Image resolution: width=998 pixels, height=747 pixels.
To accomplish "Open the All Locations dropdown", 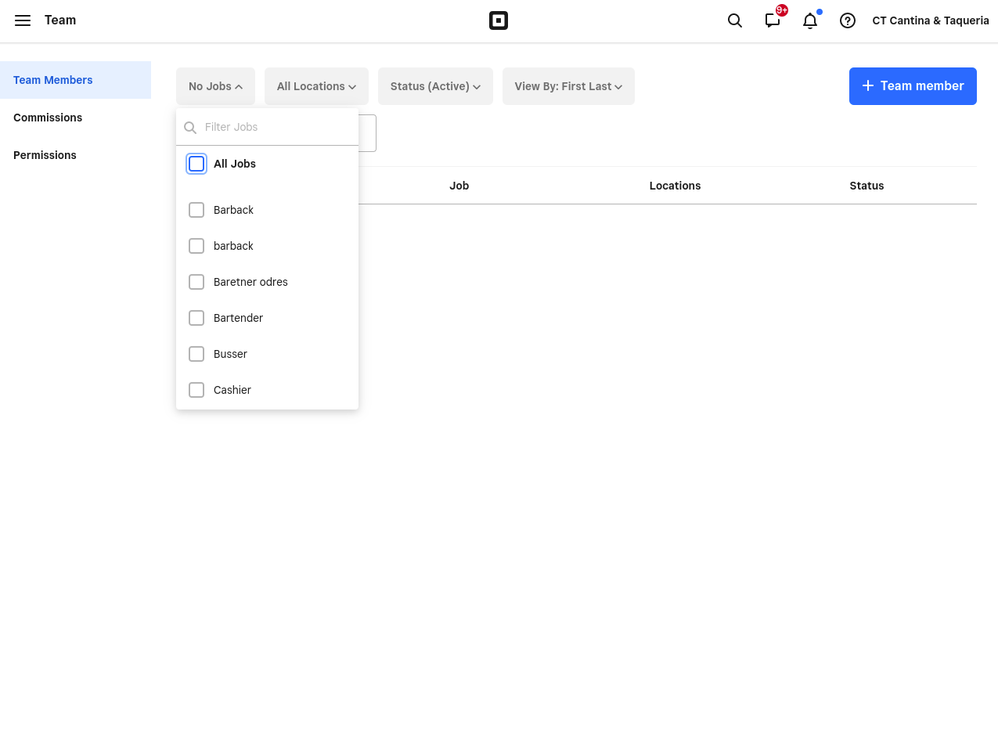I will click(x=316, y=86).
